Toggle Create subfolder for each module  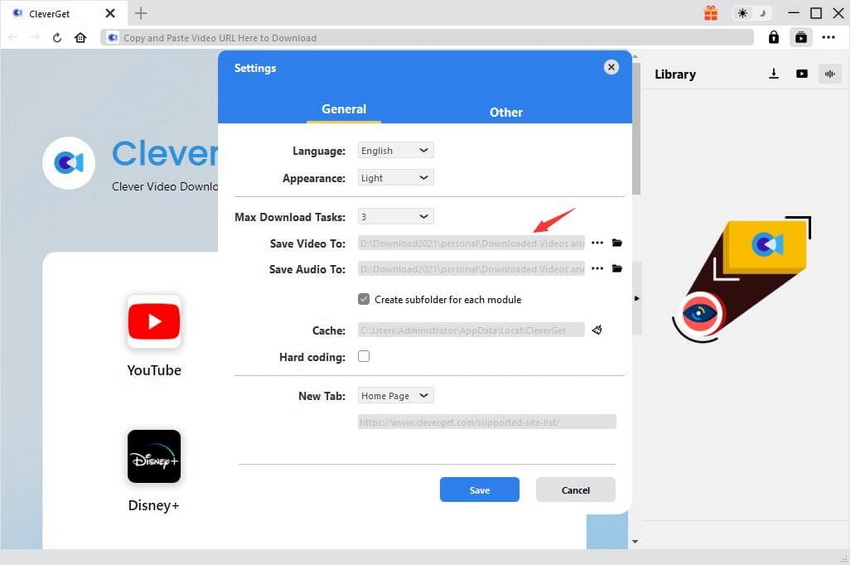click(364, 299)
